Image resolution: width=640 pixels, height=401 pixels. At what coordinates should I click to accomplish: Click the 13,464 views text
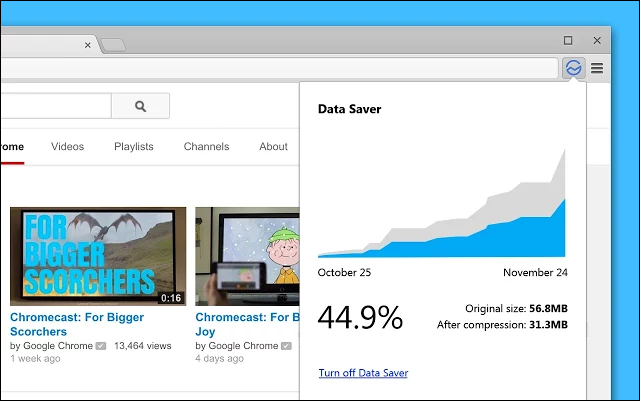143,346
